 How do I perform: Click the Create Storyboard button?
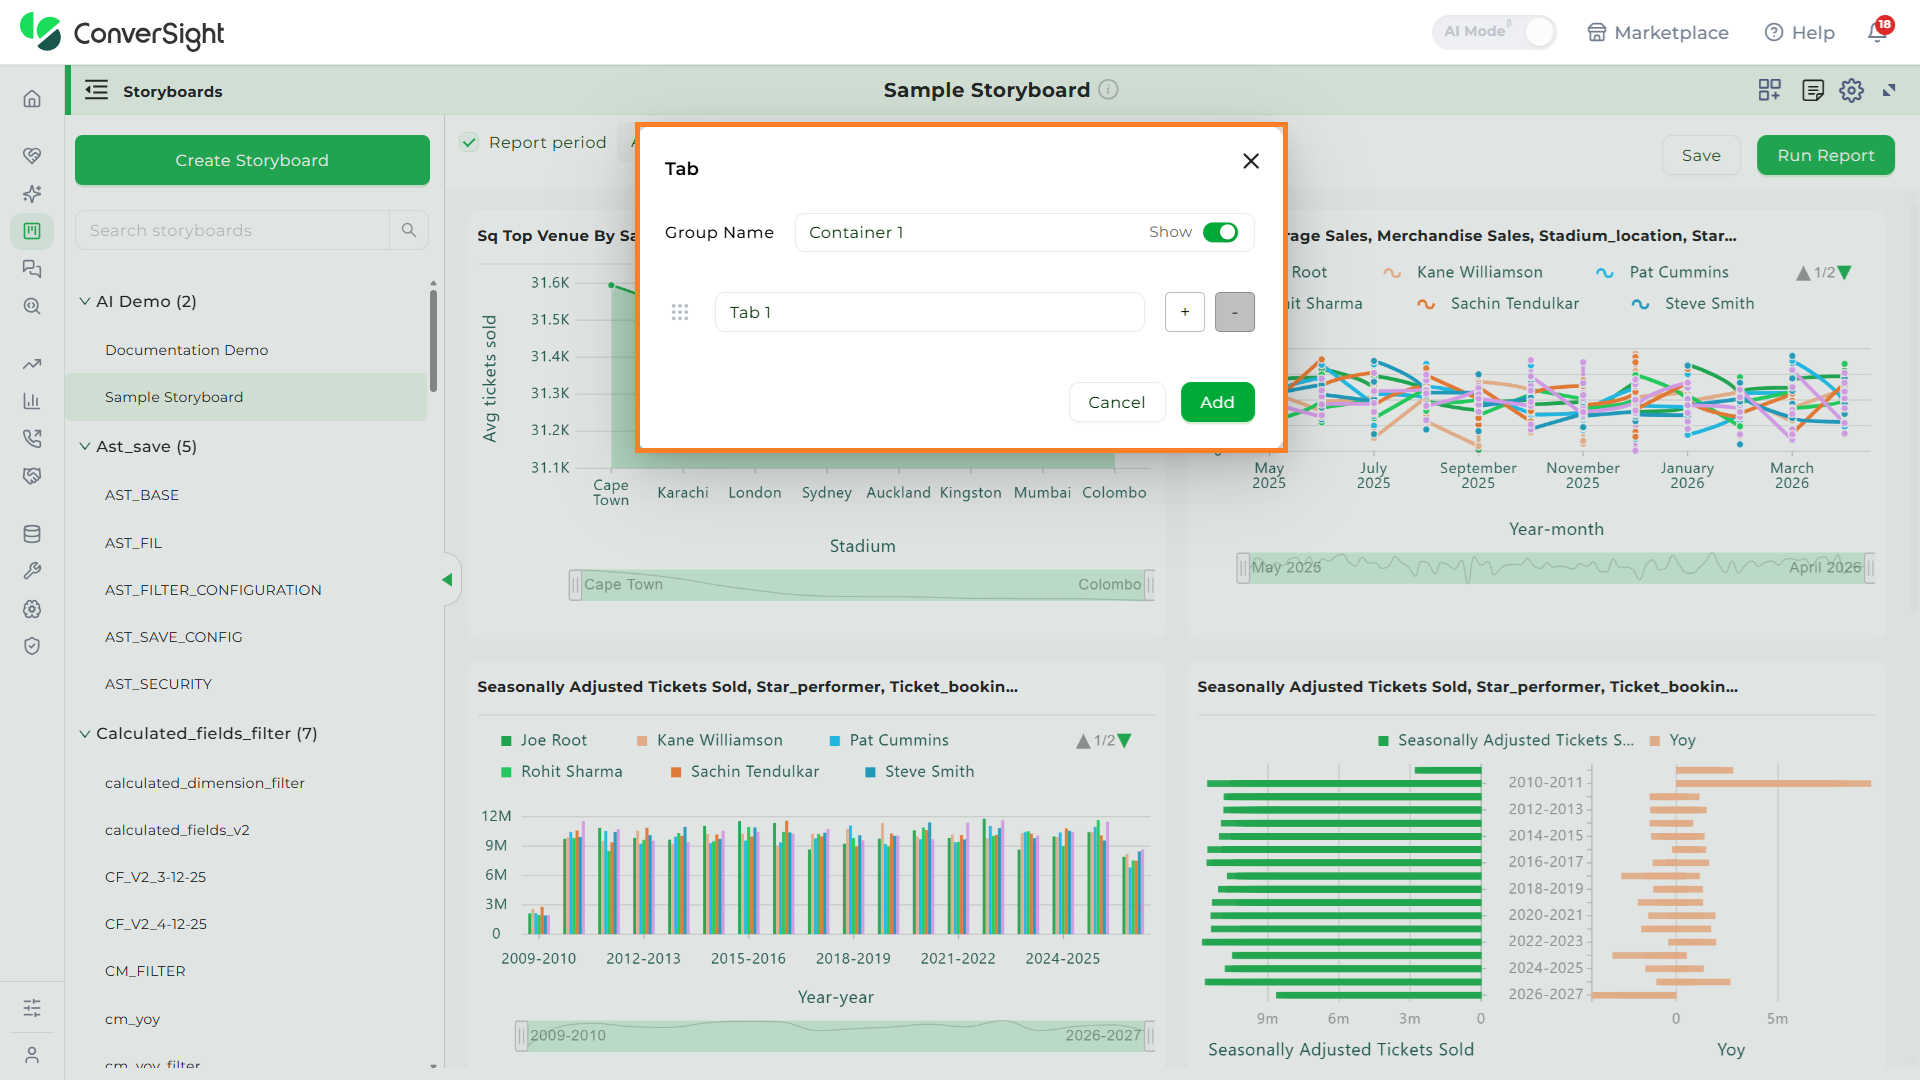252,160
